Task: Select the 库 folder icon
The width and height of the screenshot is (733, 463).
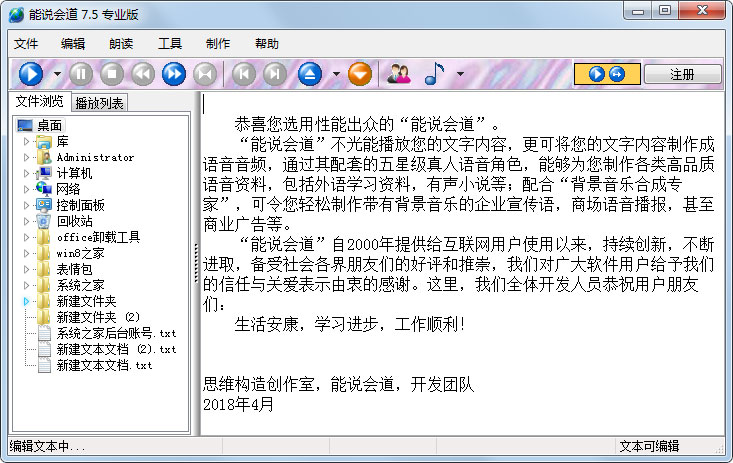Action: pyautogui.click(x=44, y=141)
